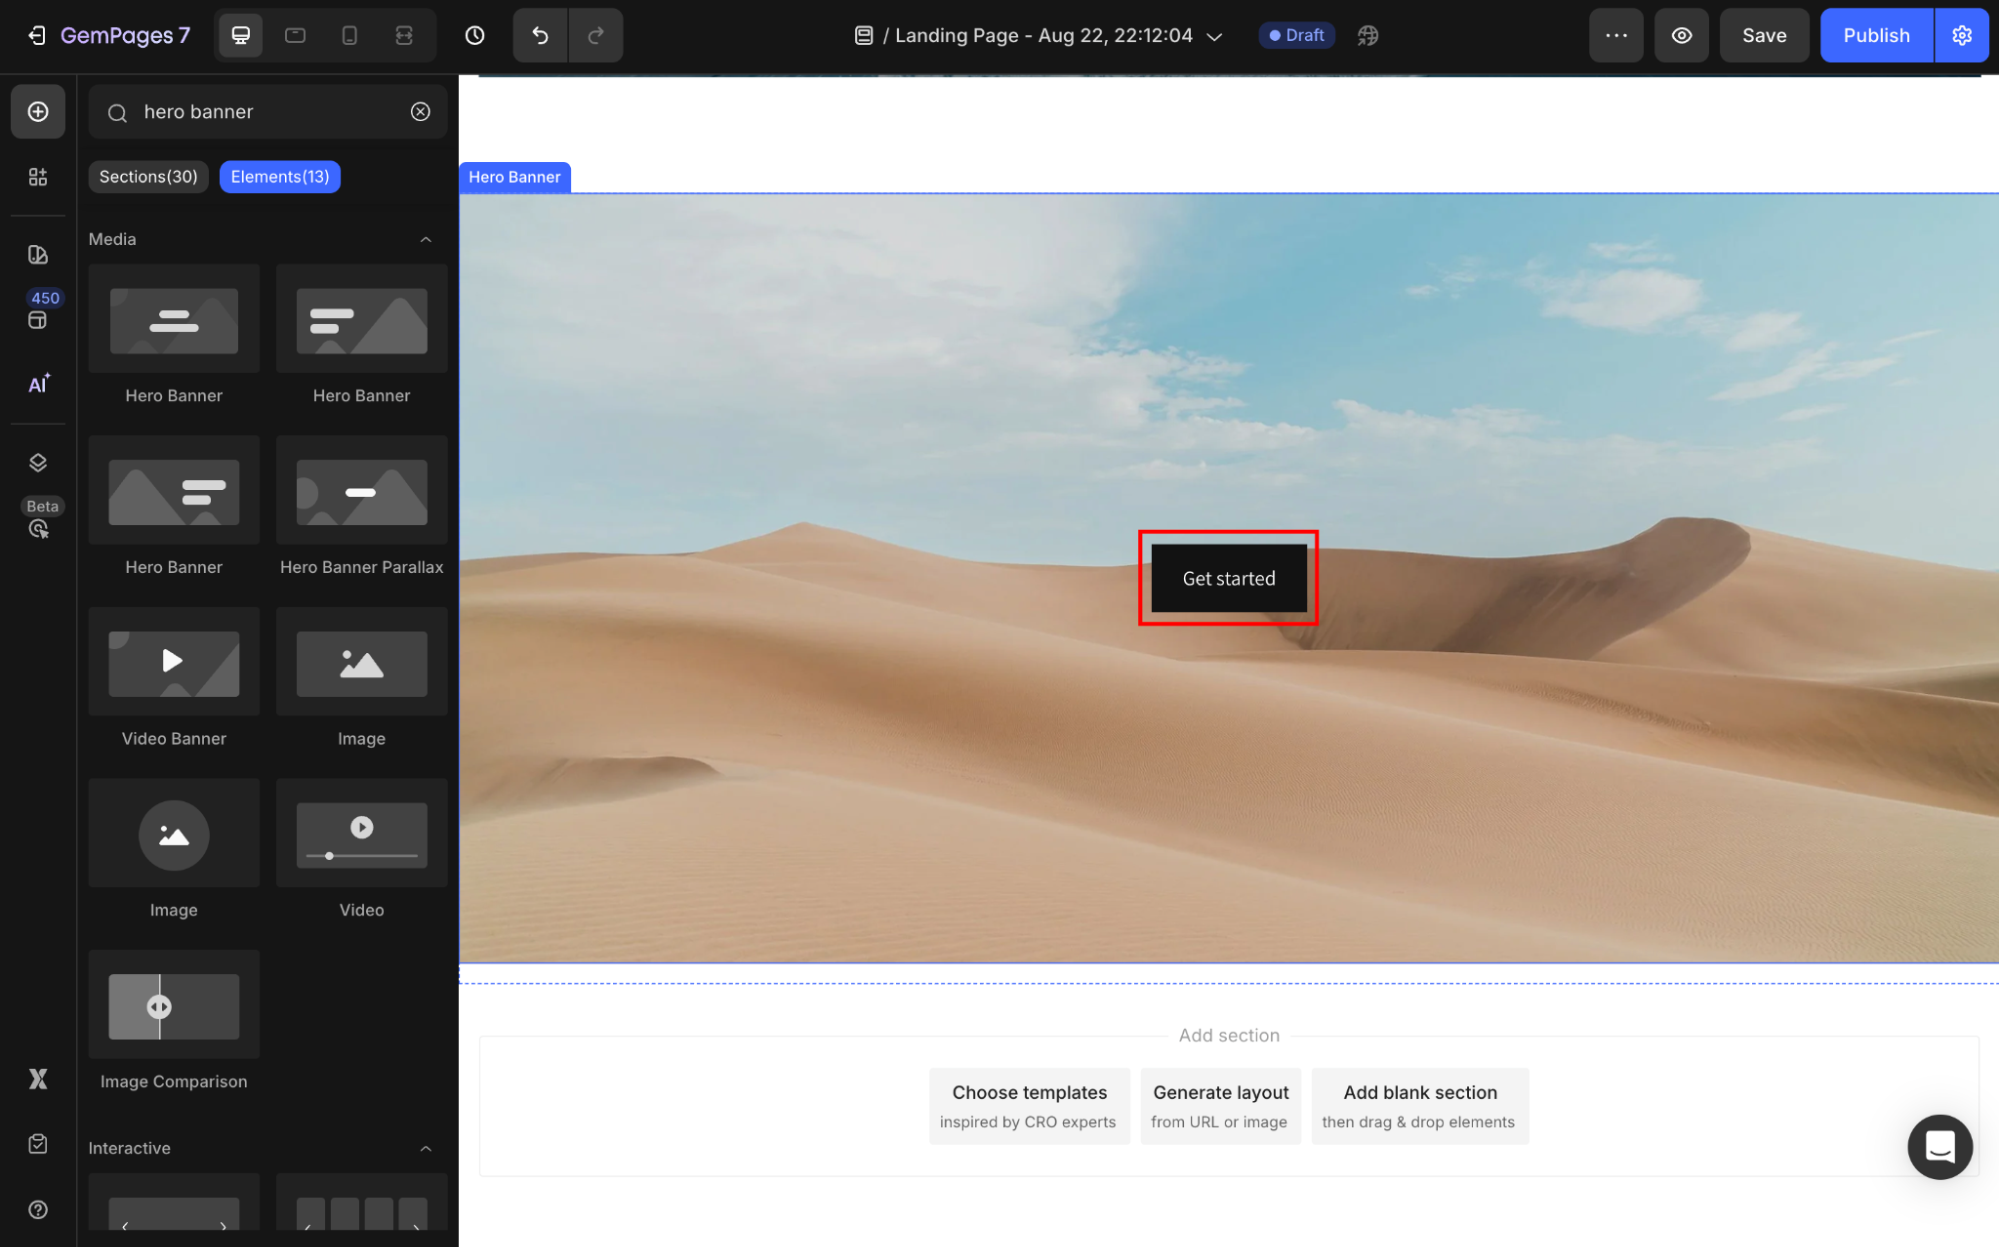
Task: Switch to mobile device view
Action: [349, 36]
